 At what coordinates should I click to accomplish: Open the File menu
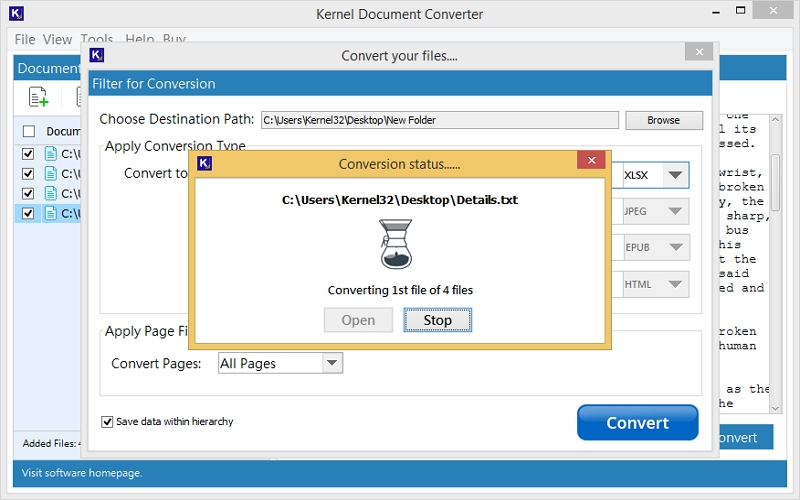pyautogui.click(x=25, y=39)
